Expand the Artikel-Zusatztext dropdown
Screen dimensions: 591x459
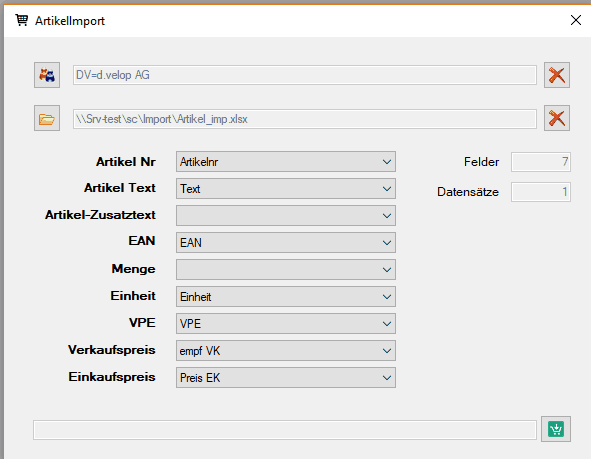click(x=286, y=216)
